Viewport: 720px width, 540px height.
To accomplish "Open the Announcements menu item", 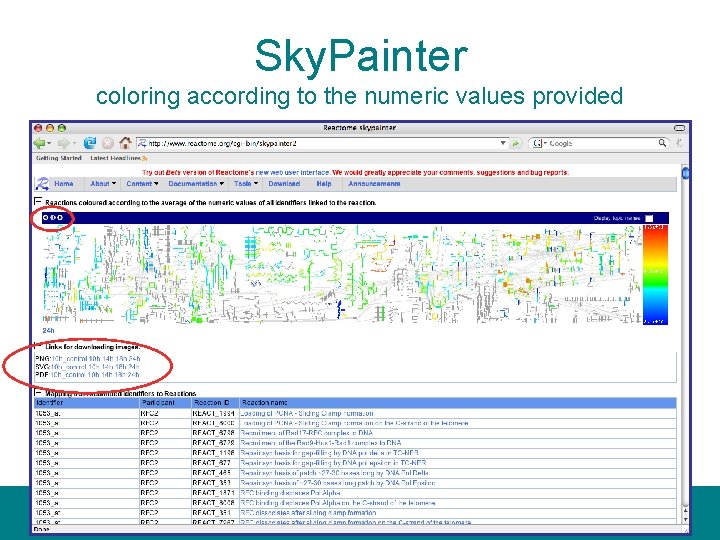I will coord(374,184).
